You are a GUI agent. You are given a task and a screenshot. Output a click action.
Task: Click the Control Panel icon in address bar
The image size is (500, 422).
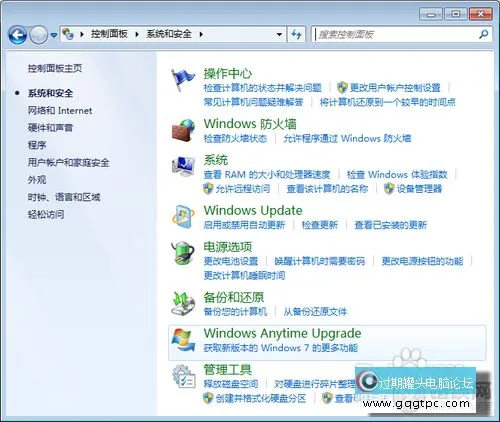(68, 34)
